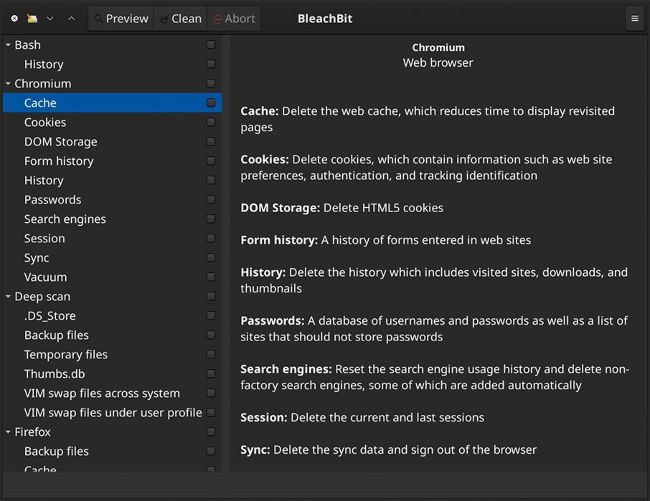
Task: Enable the Passwords checkbox
Action: pyautogui.click(x=211, y=199)
